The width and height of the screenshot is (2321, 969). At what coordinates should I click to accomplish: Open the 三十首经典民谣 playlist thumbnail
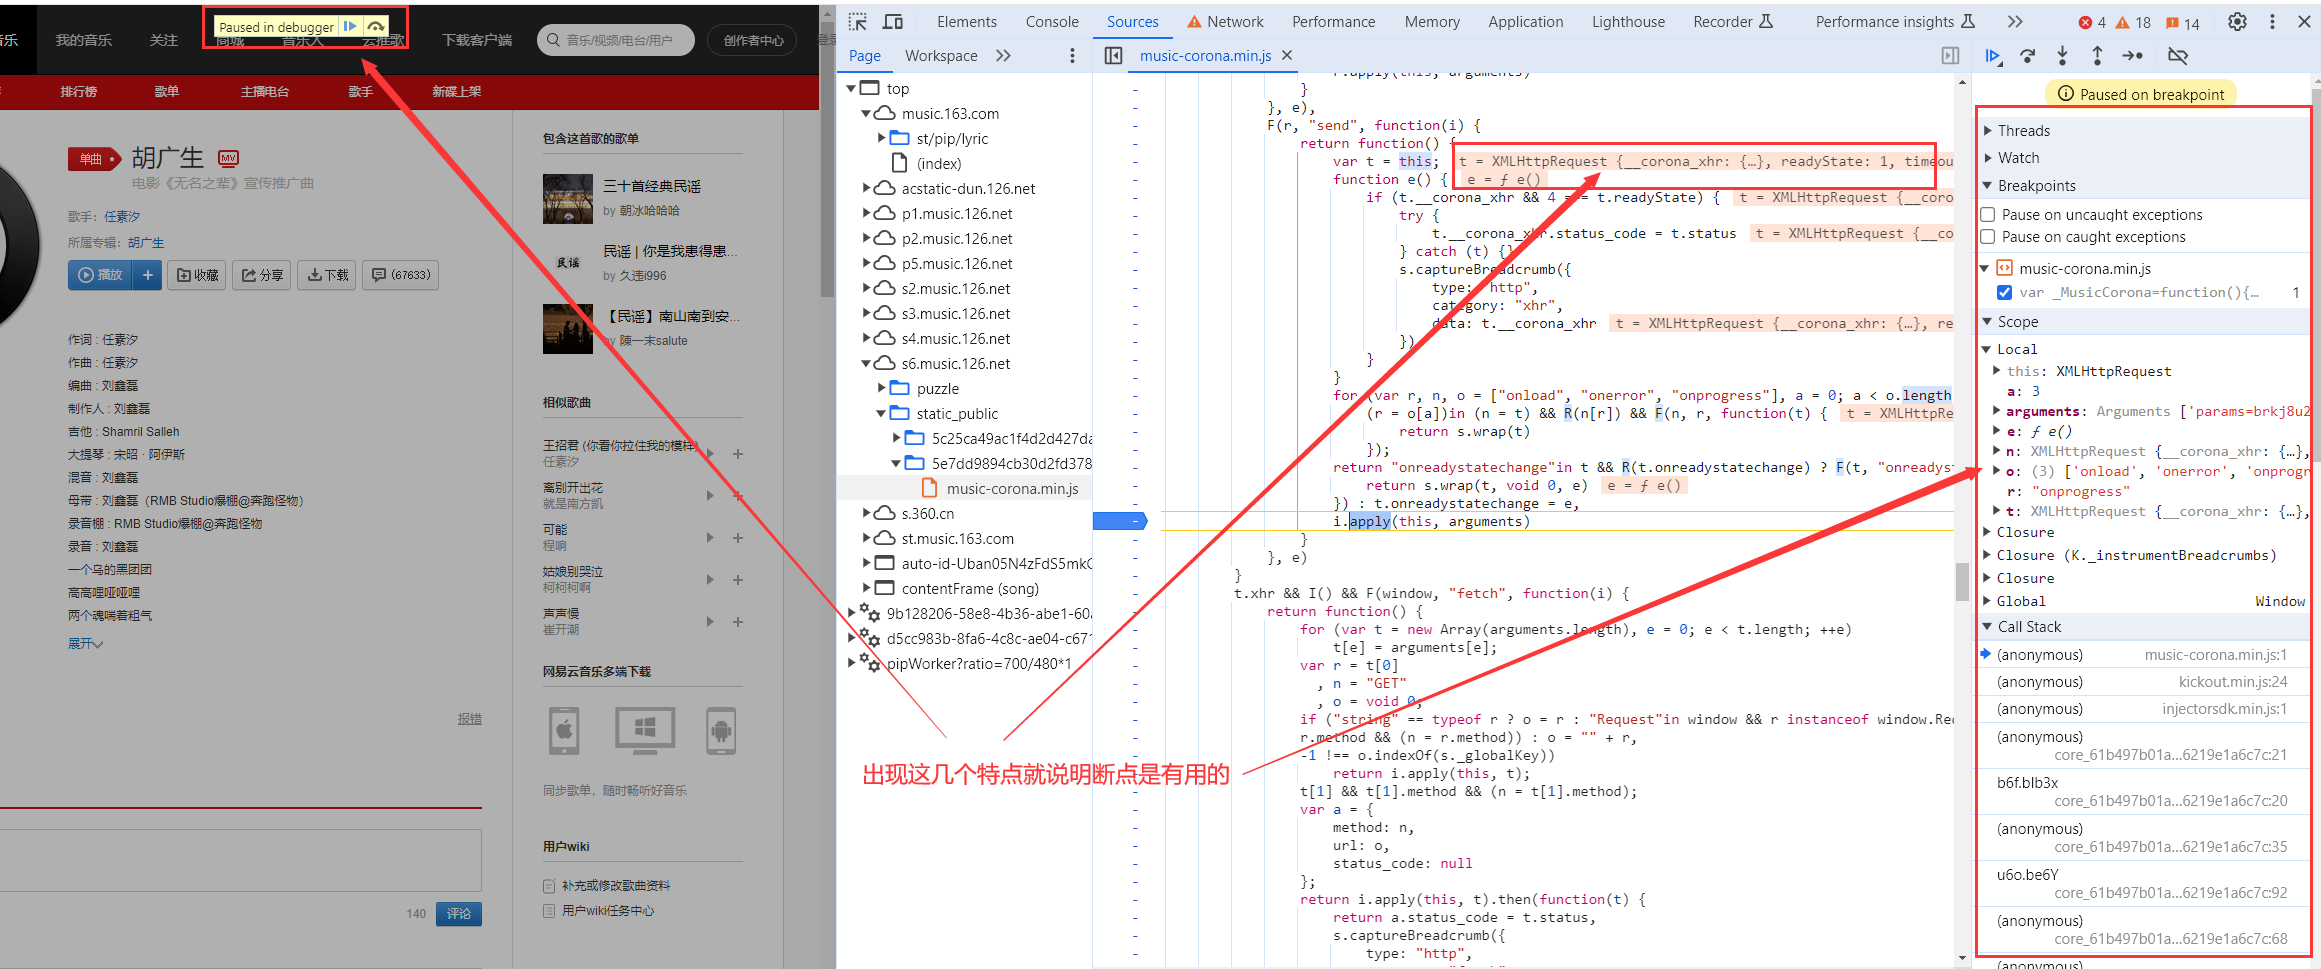point(568,199)
